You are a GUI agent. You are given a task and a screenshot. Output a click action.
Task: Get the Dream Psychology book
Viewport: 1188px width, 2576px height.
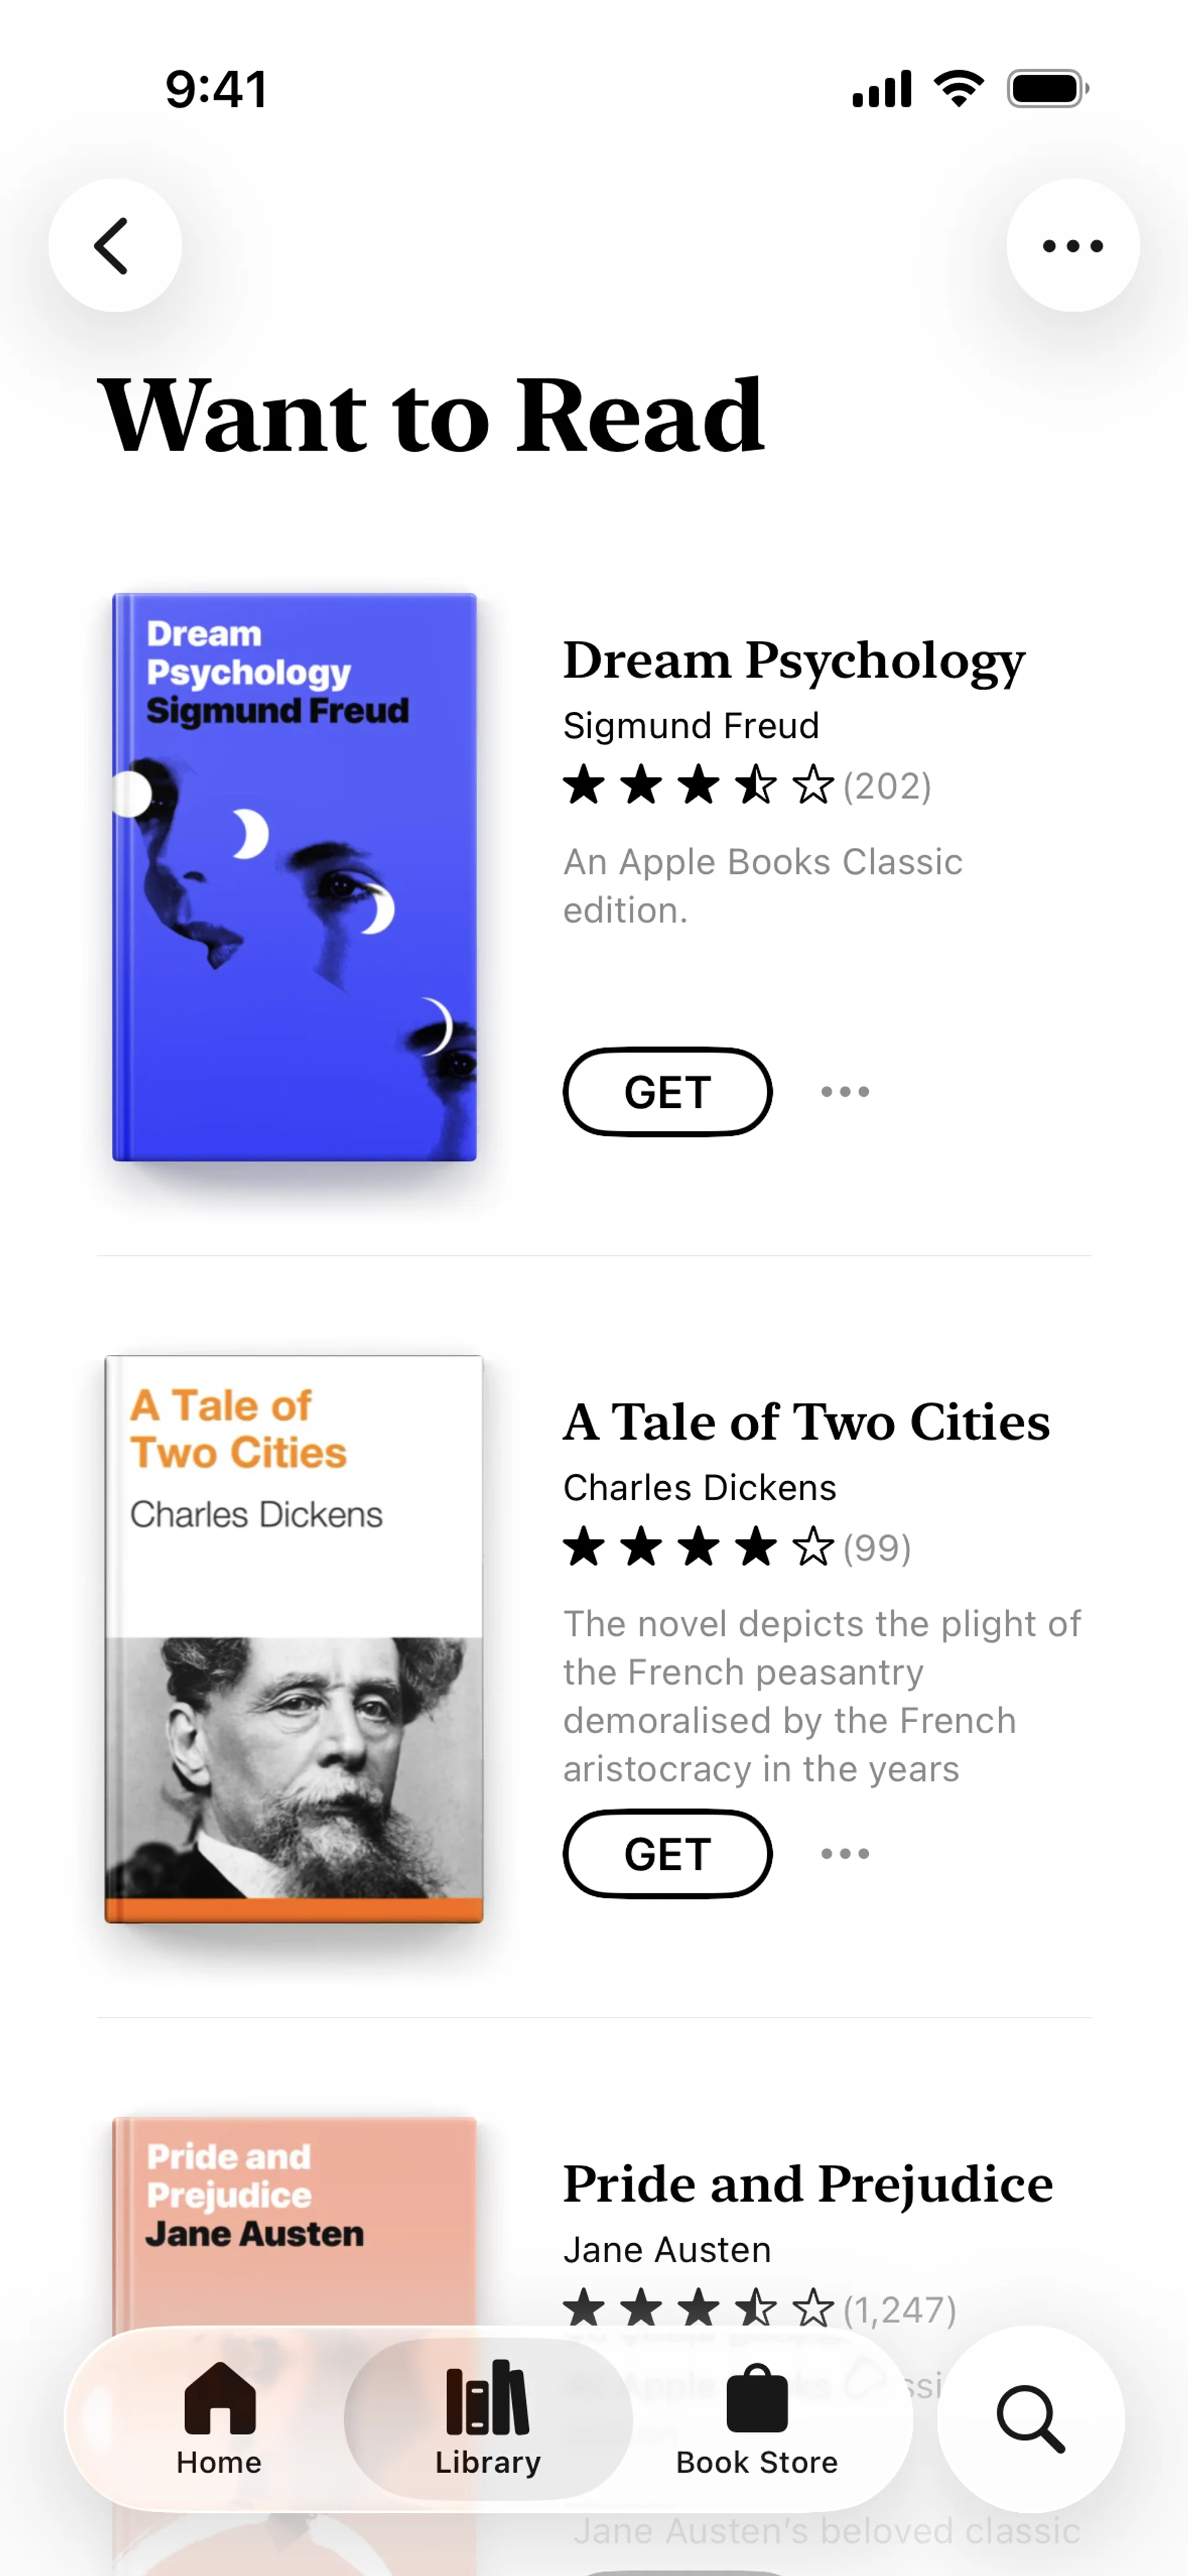pyautogui.click(x=667, y=1092)
